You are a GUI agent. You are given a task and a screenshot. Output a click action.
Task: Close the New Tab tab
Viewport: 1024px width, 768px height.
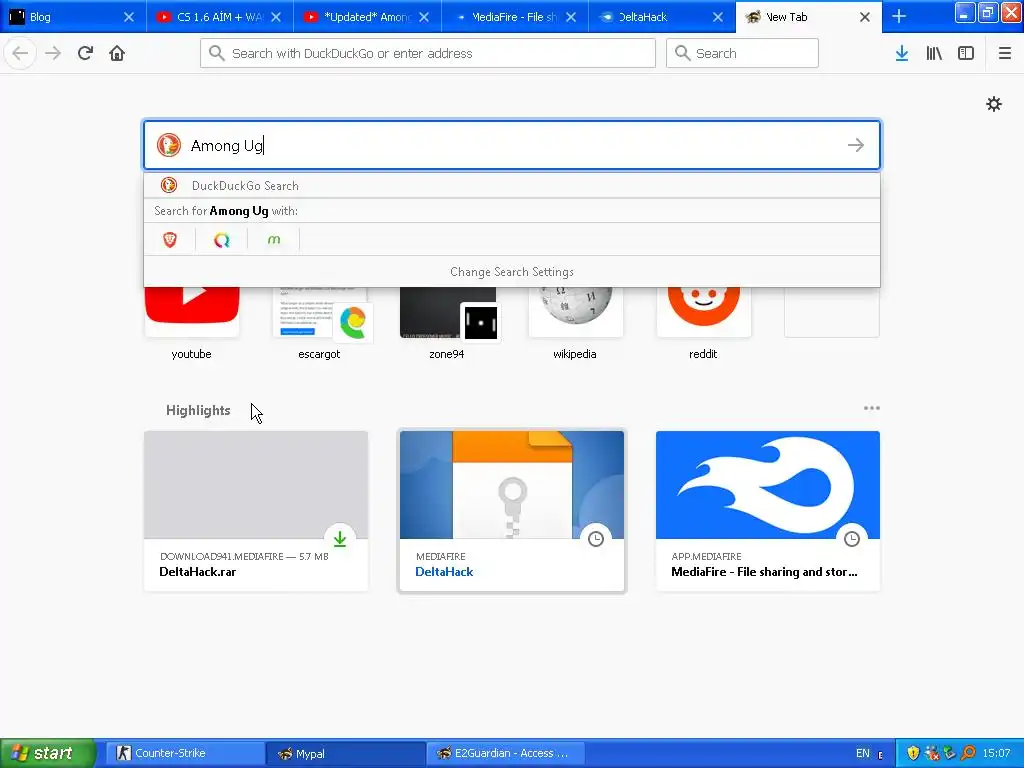[865, 17]
